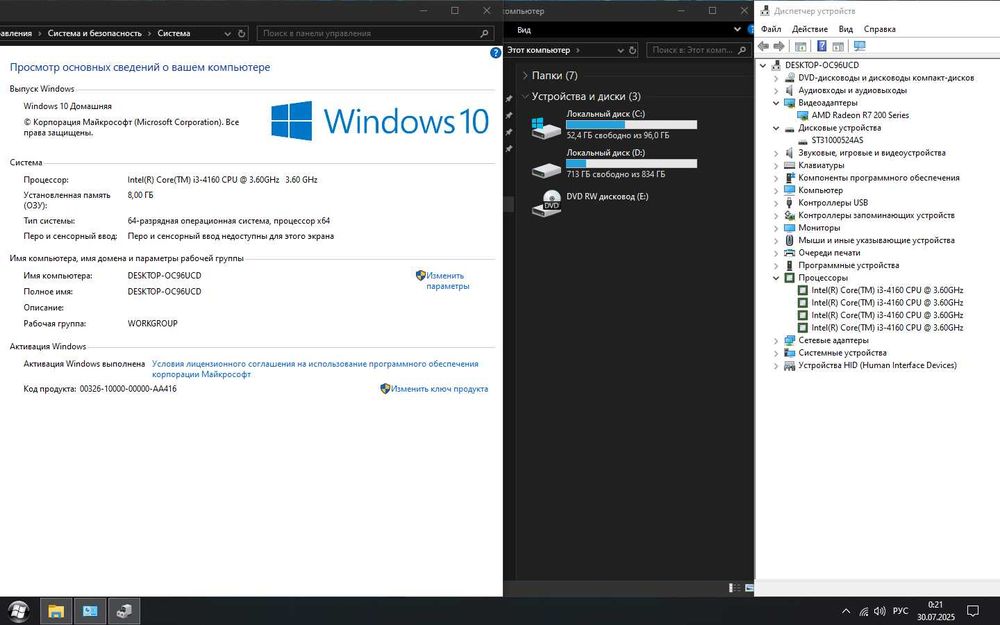This screenshot has height=625, width=1000.
Task: Click magnifier icon in Control Panel search box
Action: pos(485,33)
